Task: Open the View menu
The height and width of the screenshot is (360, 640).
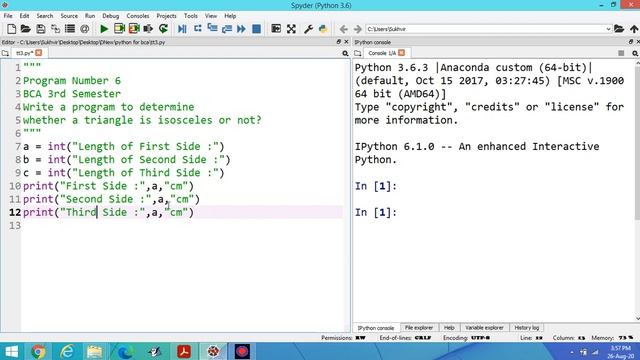Action: click(x=211, y=16)
